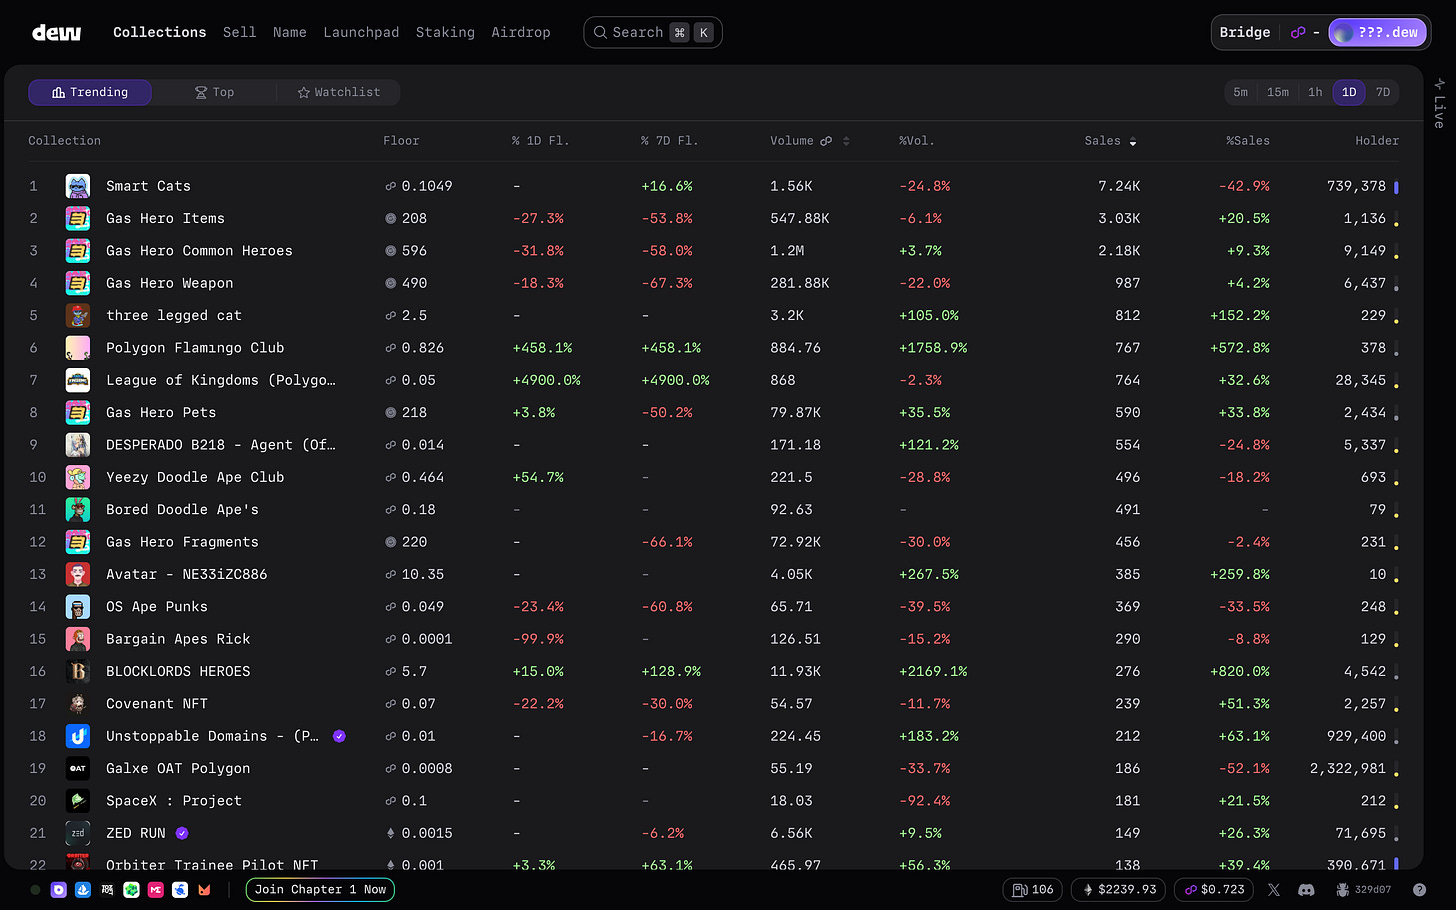Click the orange fox marketplace icon

[204, 890]
